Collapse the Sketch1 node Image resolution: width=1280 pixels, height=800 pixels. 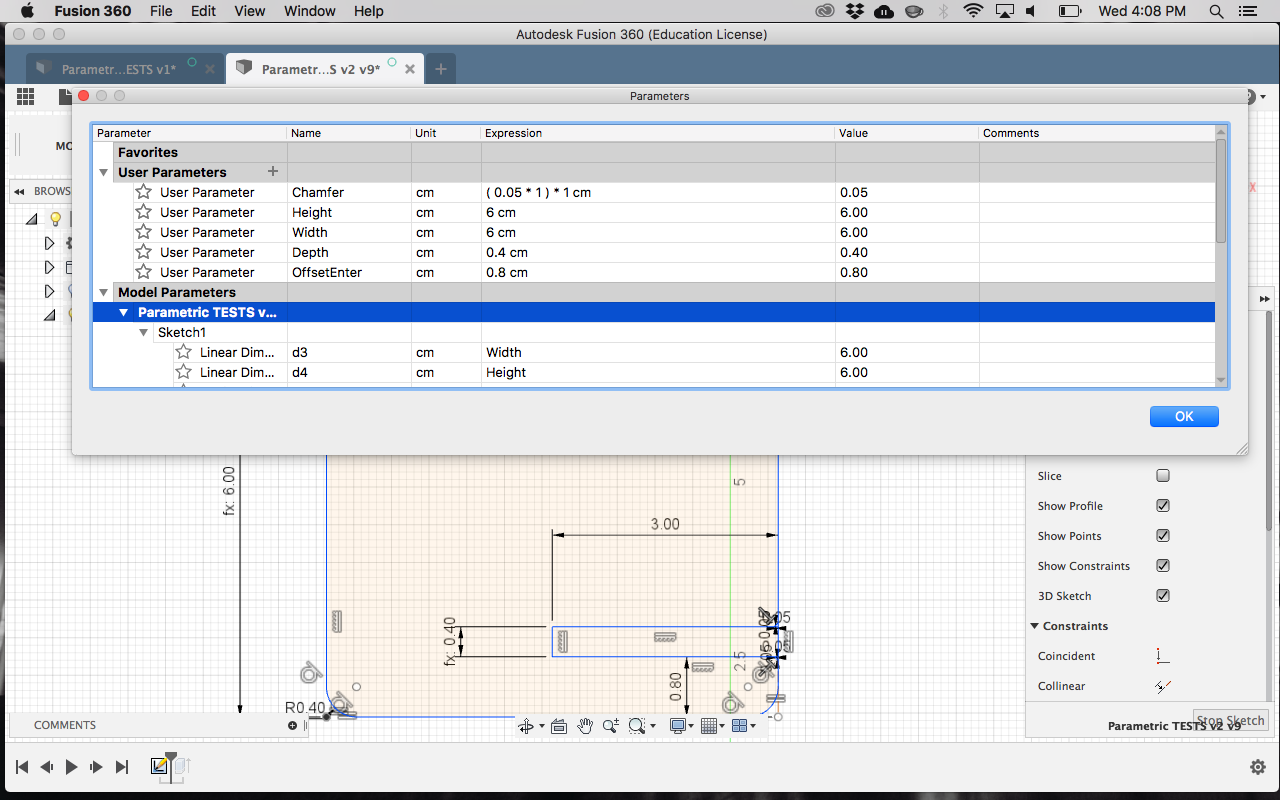[144, 332]
